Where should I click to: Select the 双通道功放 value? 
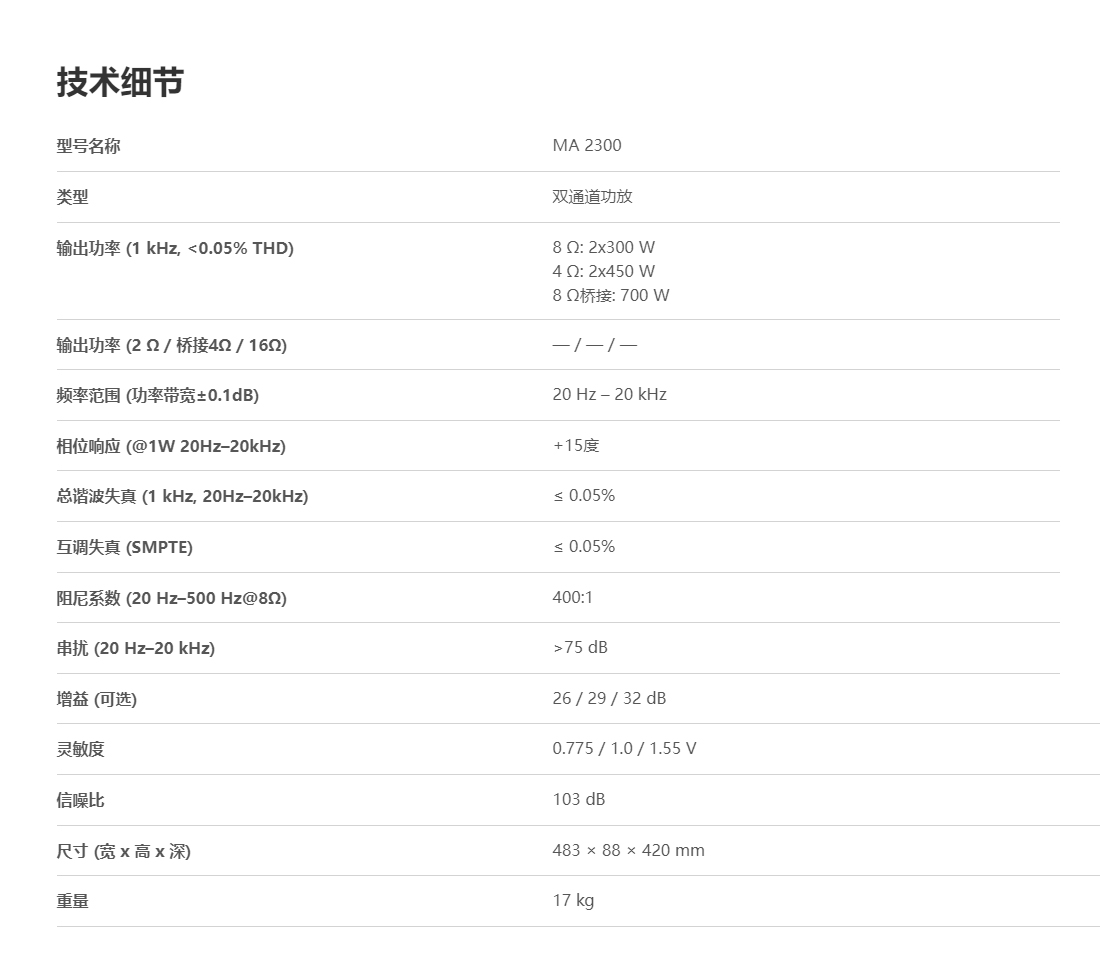[592, 196]
